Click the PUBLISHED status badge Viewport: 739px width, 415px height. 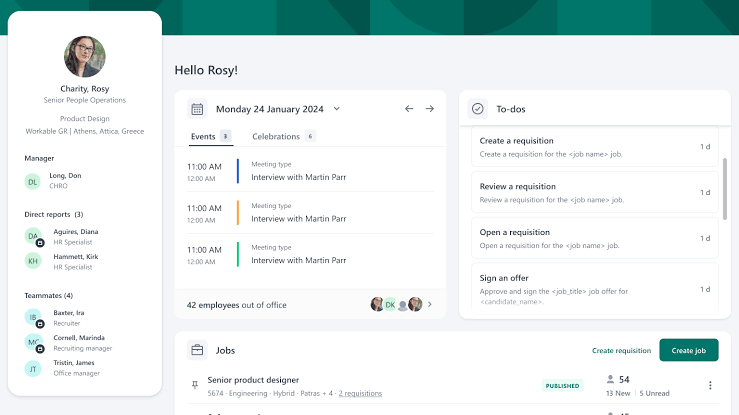[562, 386]
